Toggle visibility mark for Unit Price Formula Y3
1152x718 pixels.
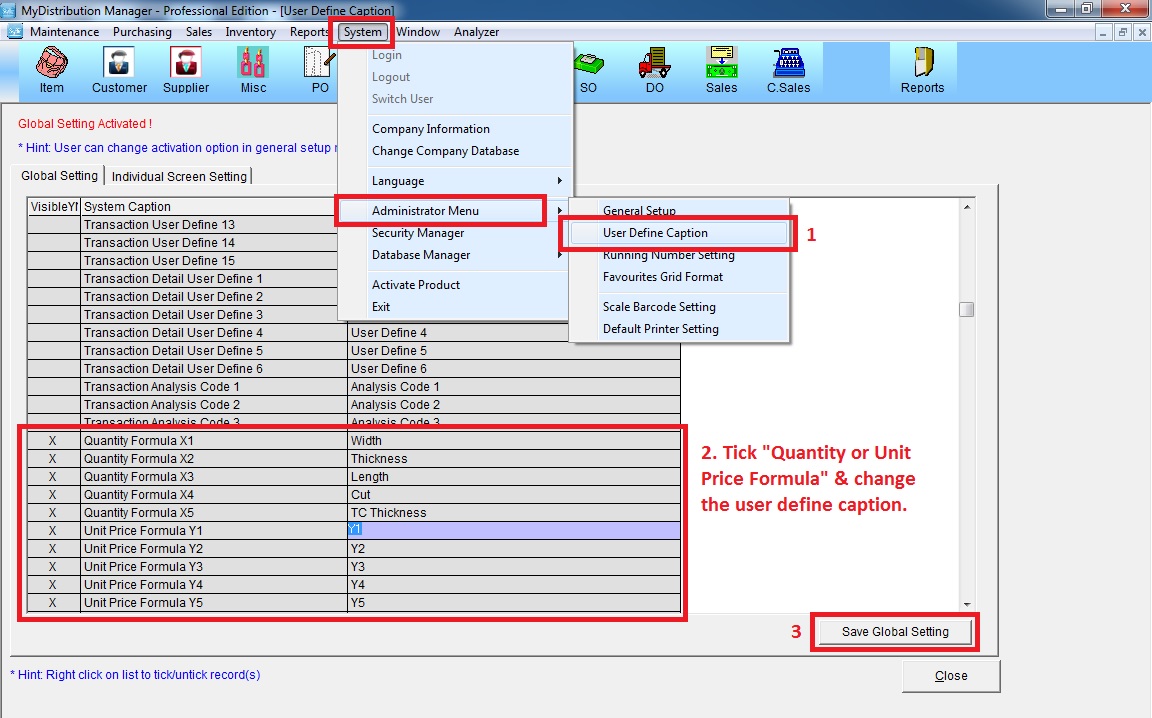point(53,567)
